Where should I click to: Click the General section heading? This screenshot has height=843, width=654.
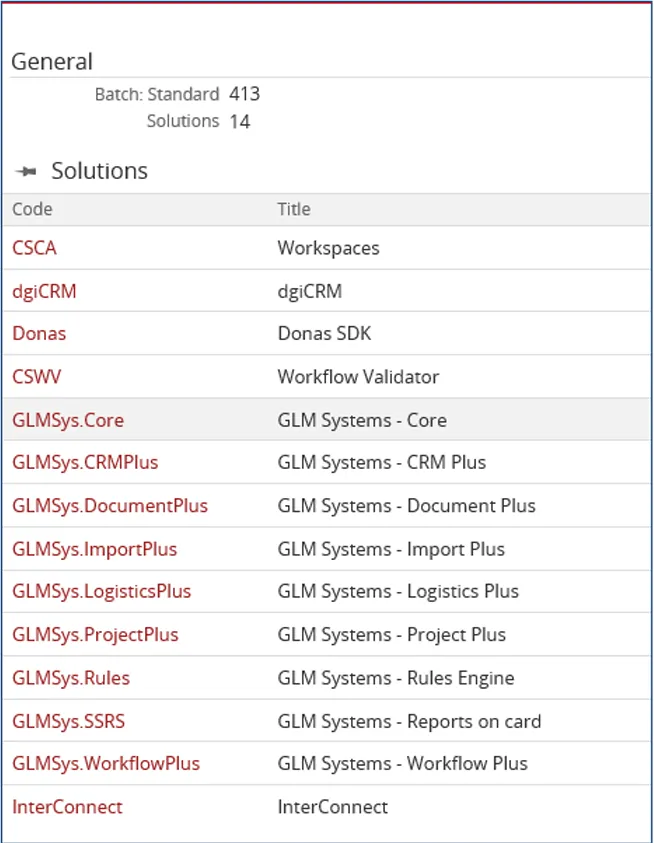(52, 61)
